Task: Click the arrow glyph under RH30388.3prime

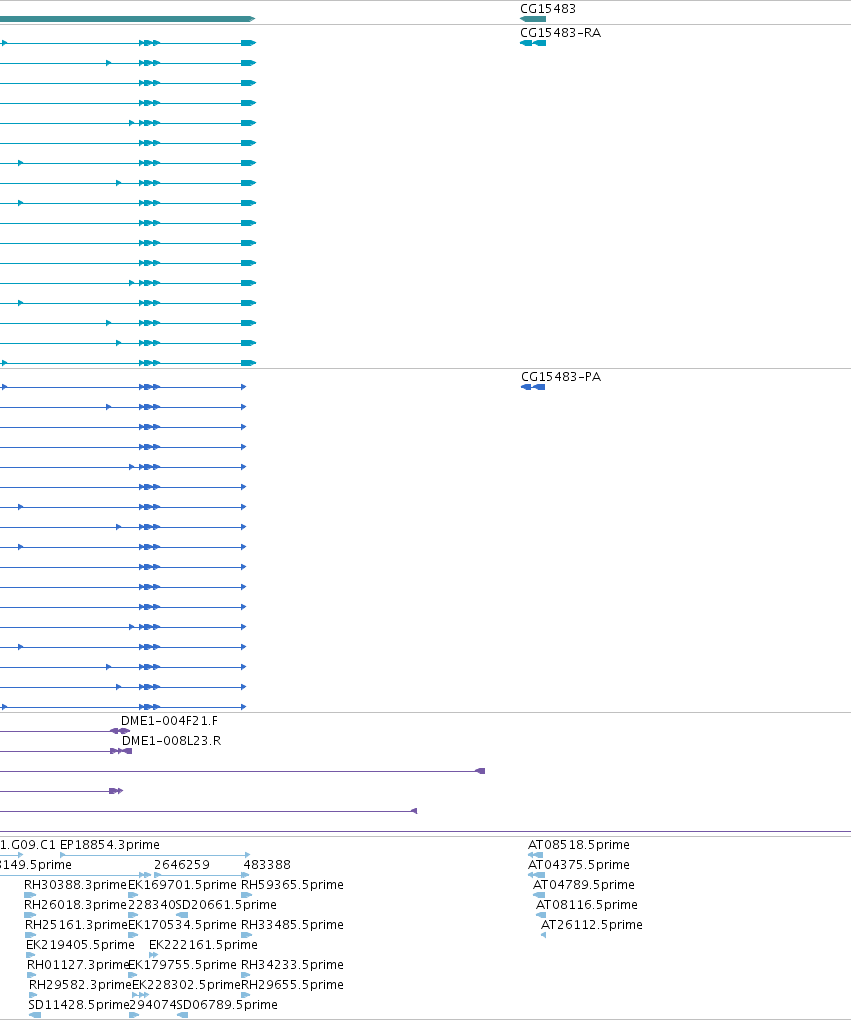Action: click(30, 895)
